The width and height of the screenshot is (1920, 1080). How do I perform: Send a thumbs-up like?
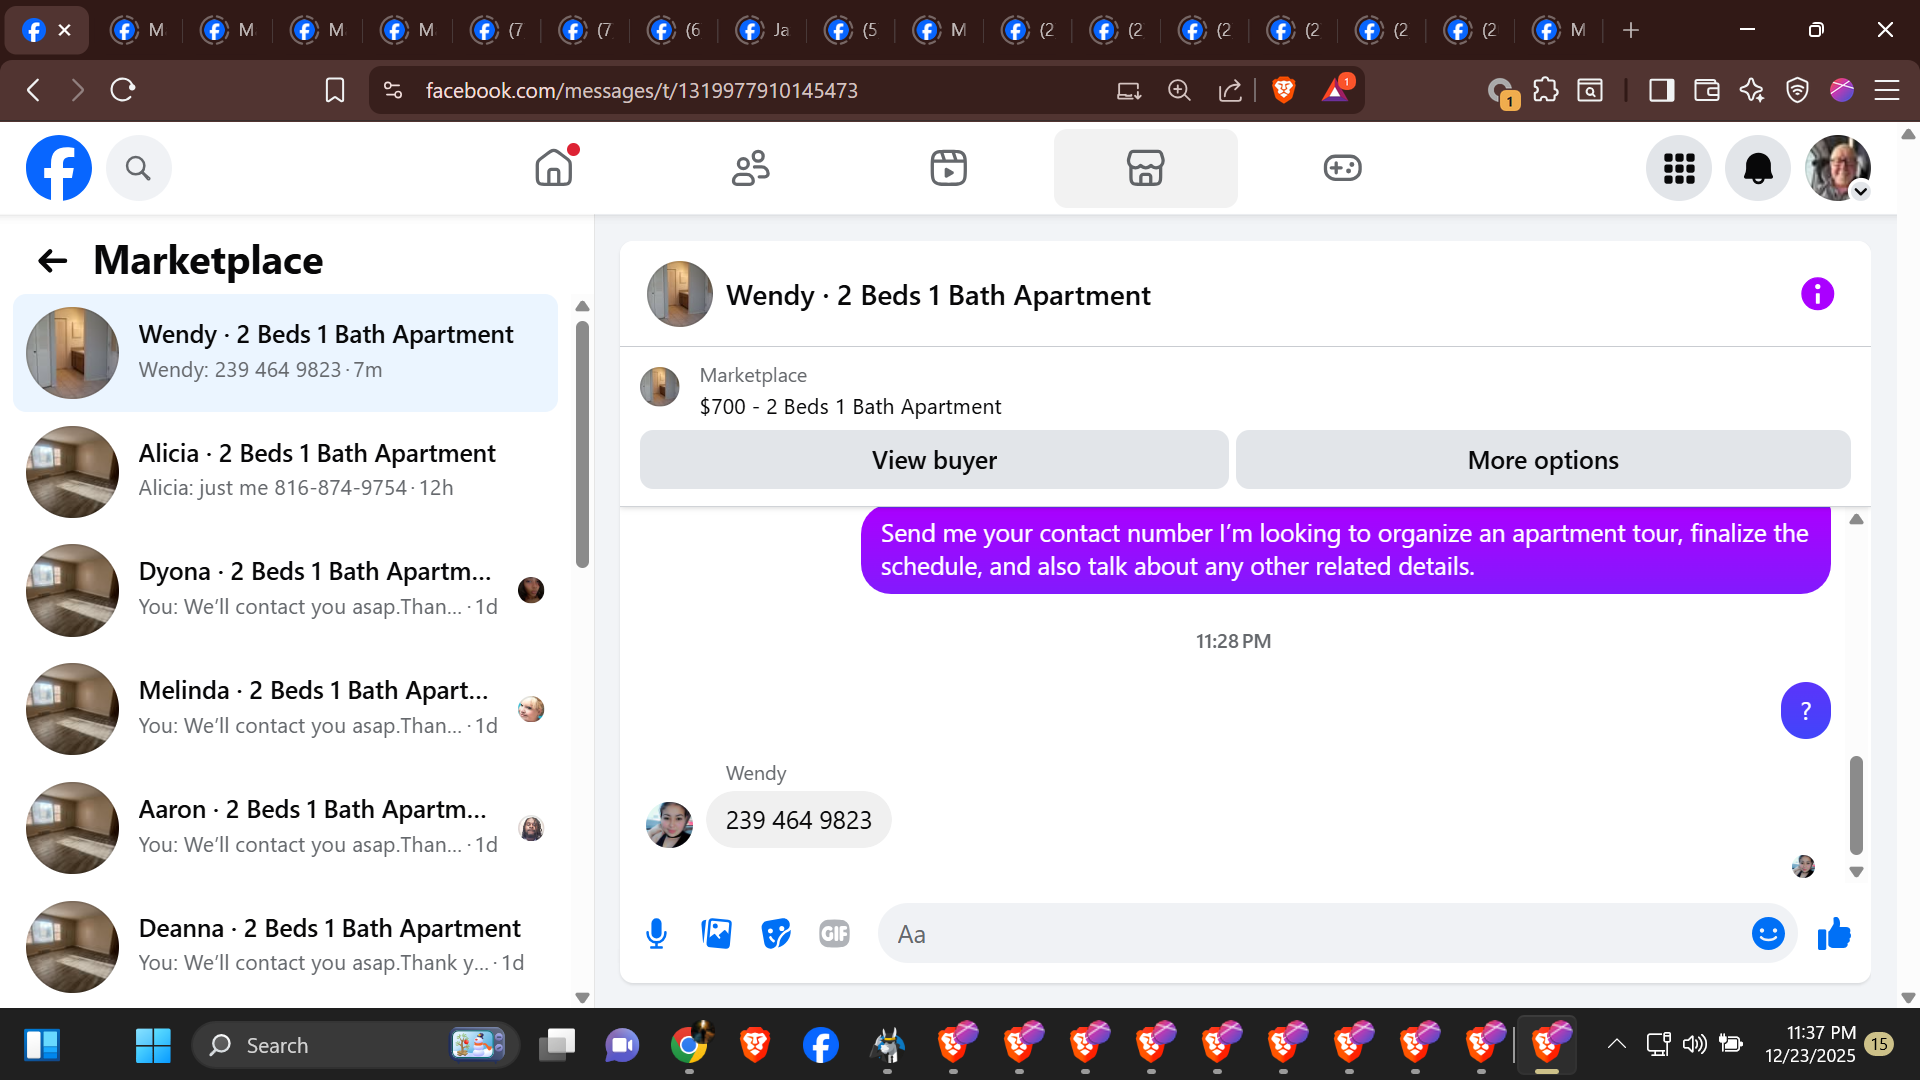[x=1834, y=934]
